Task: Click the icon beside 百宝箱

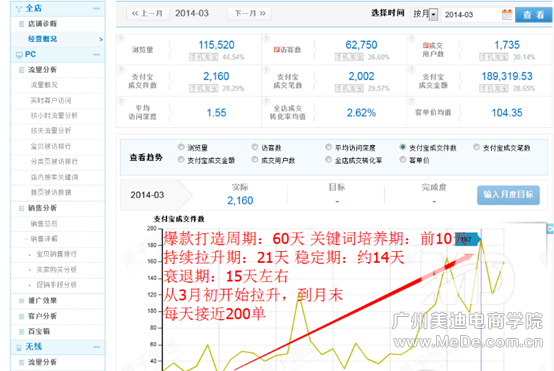Action: click(x=22, y=331)
